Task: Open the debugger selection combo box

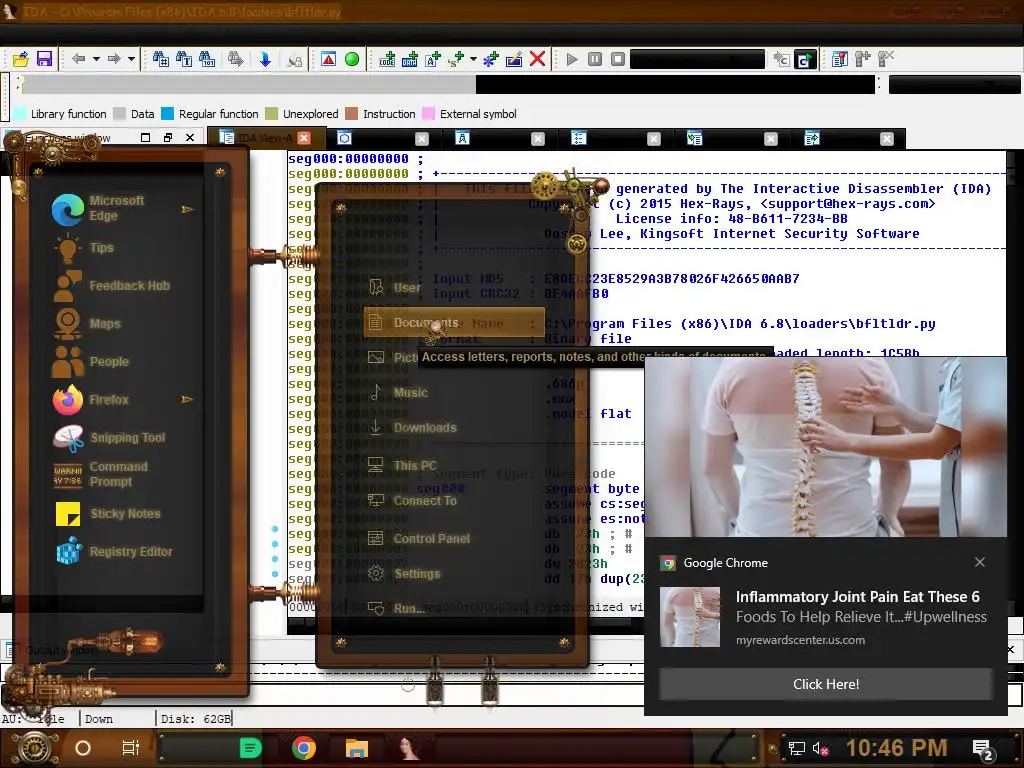Action: click(x=697, y=59)
